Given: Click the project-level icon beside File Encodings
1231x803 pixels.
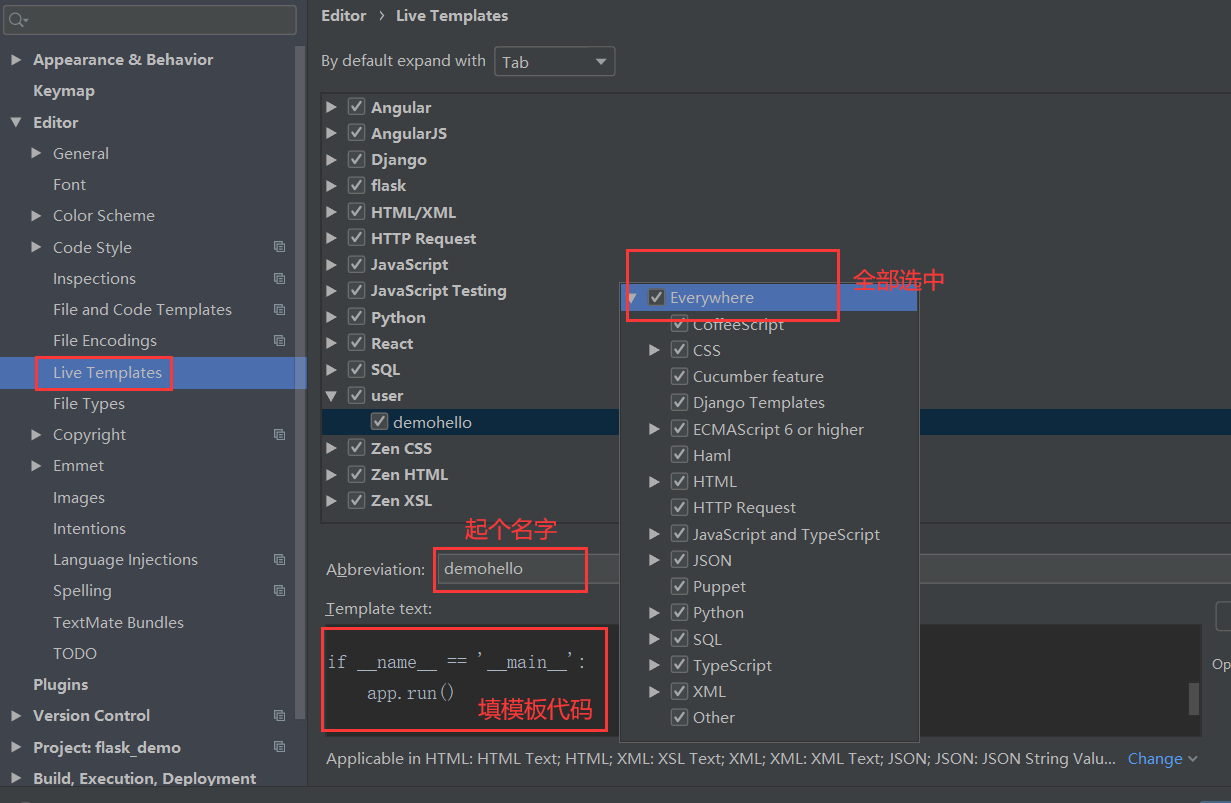Looking at the screenshot, I should pyautogui.click(x=279, y=341).
